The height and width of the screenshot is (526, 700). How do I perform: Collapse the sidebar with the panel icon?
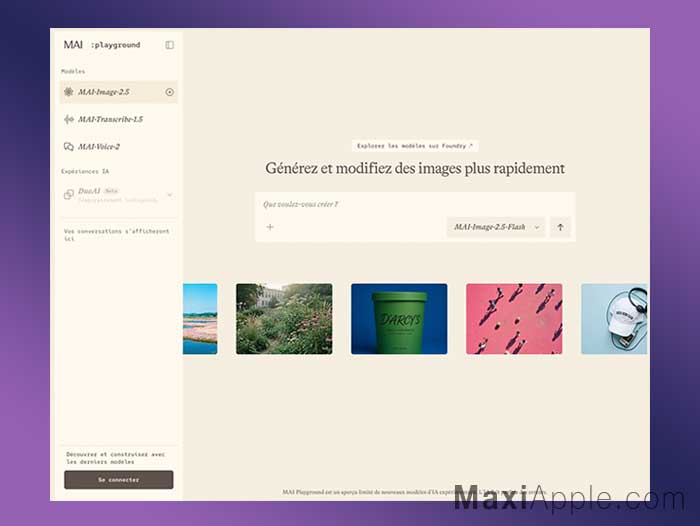tap(170, 45)
